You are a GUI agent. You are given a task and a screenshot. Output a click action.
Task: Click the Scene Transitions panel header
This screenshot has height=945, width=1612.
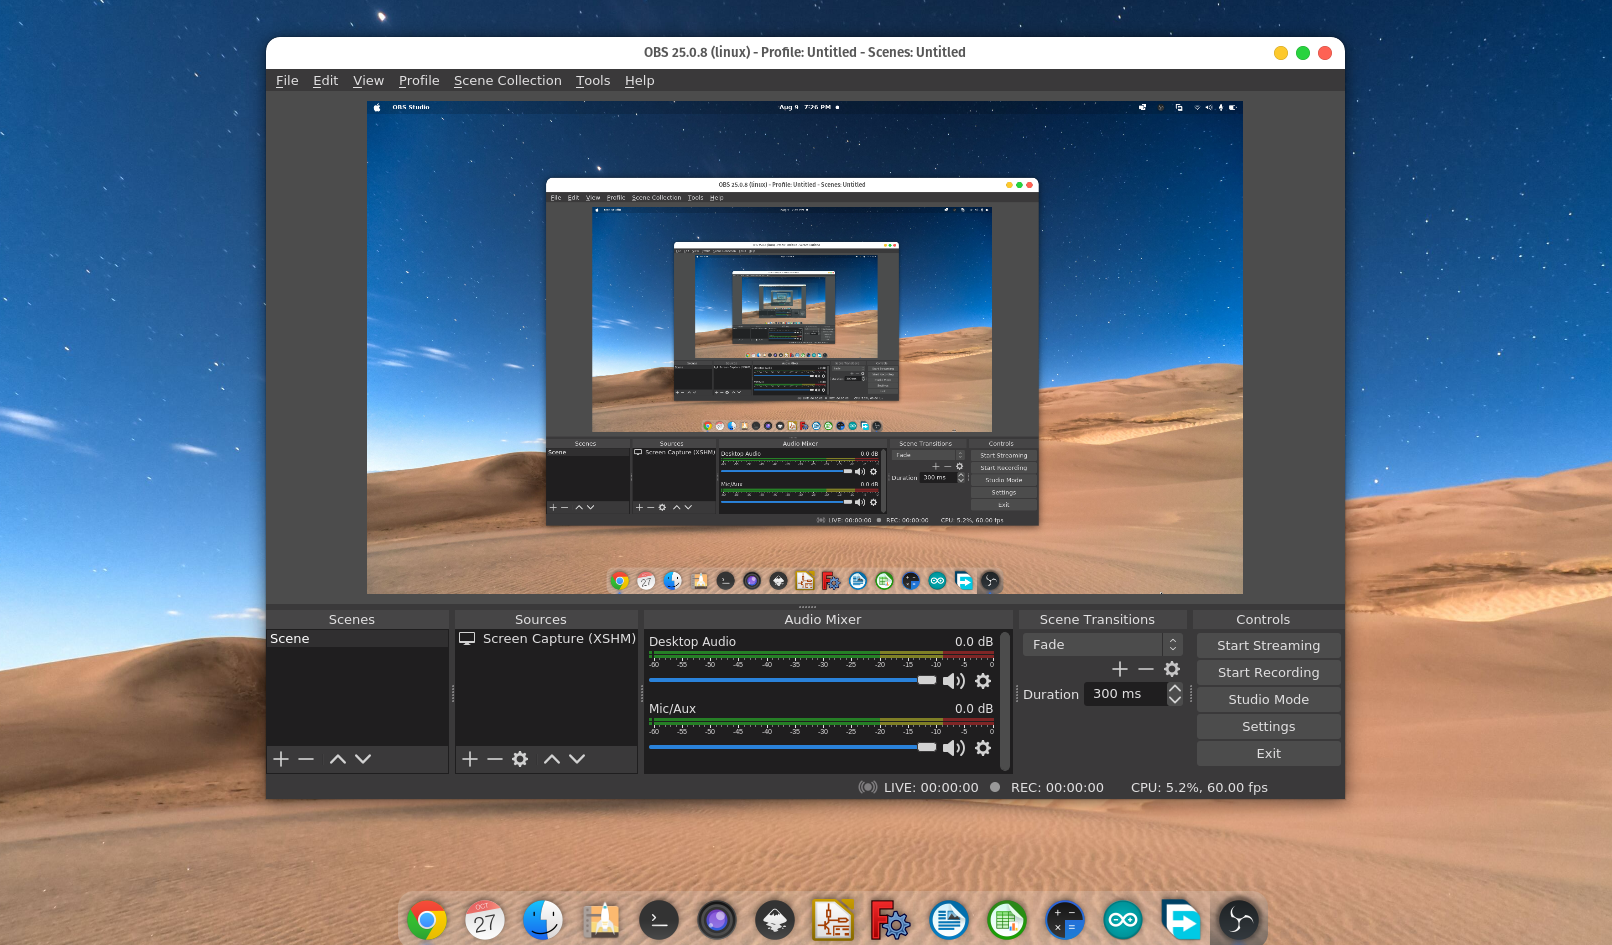(1097, 620)
